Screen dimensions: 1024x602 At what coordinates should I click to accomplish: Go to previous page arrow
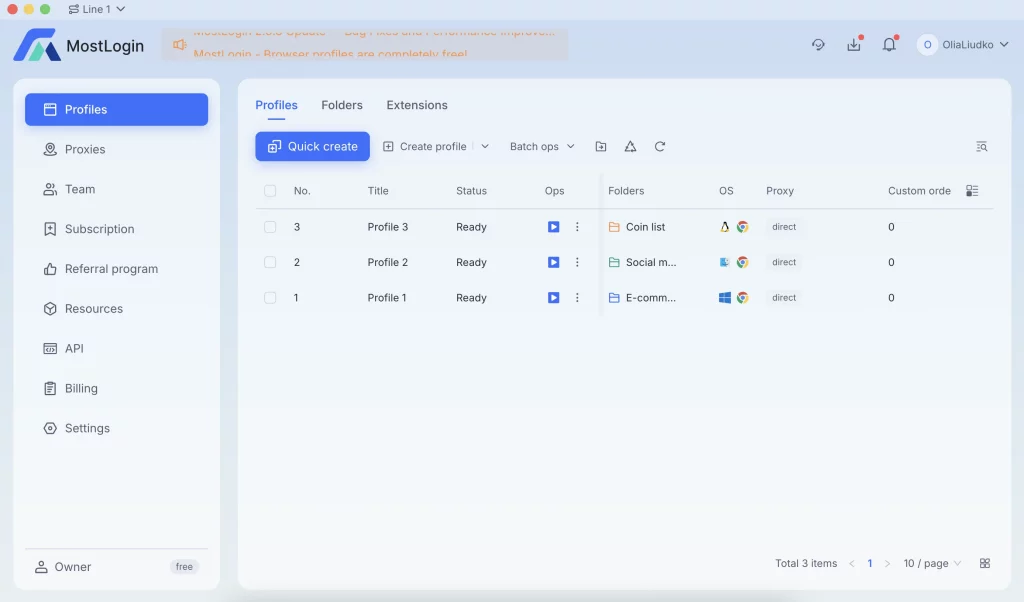852,563
